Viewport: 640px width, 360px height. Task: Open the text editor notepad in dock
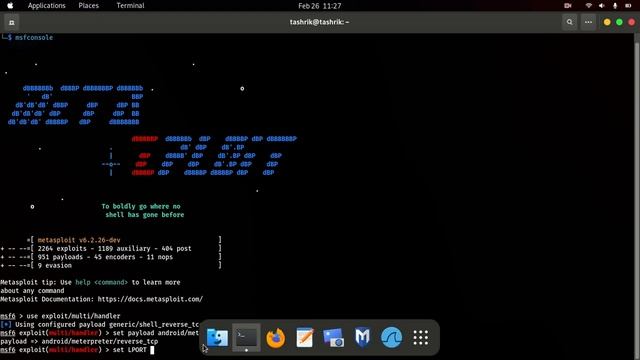(x=304, y=338)
